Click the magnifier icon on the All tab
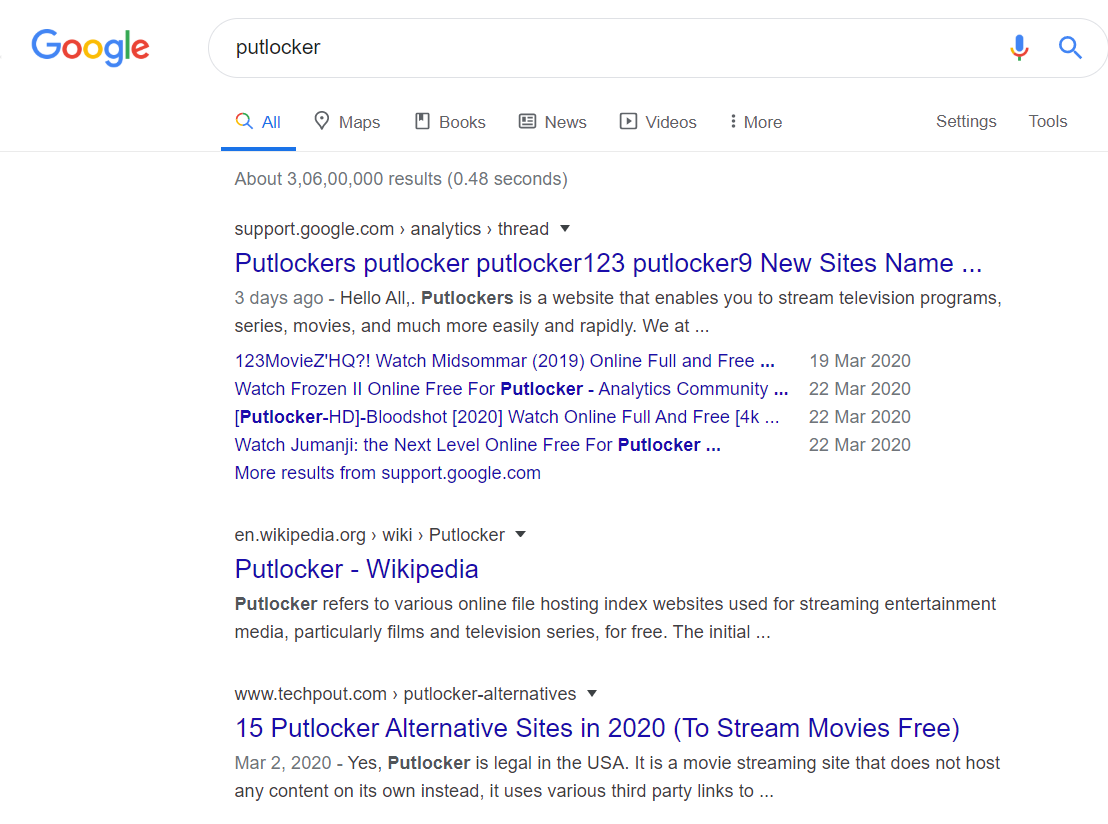 point(244,121)
